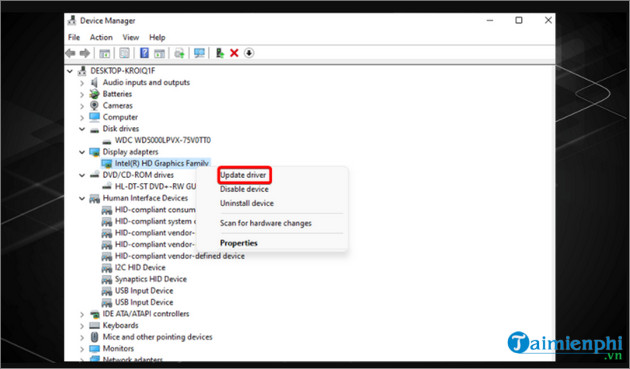Click the blue question mark Help icon
630x369 pixels.
[144, 53]
